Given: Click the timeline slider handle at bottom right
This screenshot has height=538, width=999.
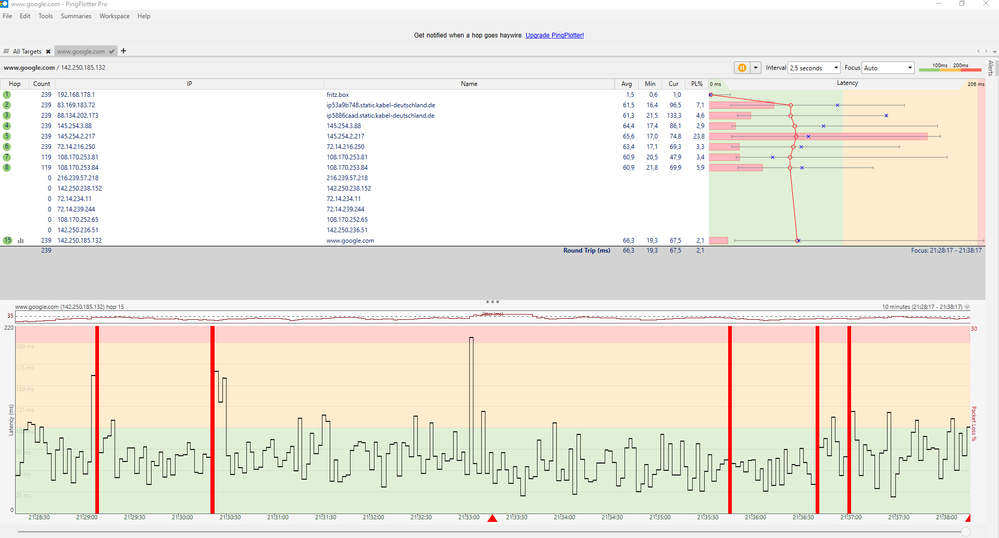Looking at the screenshot, I should 964,532.
